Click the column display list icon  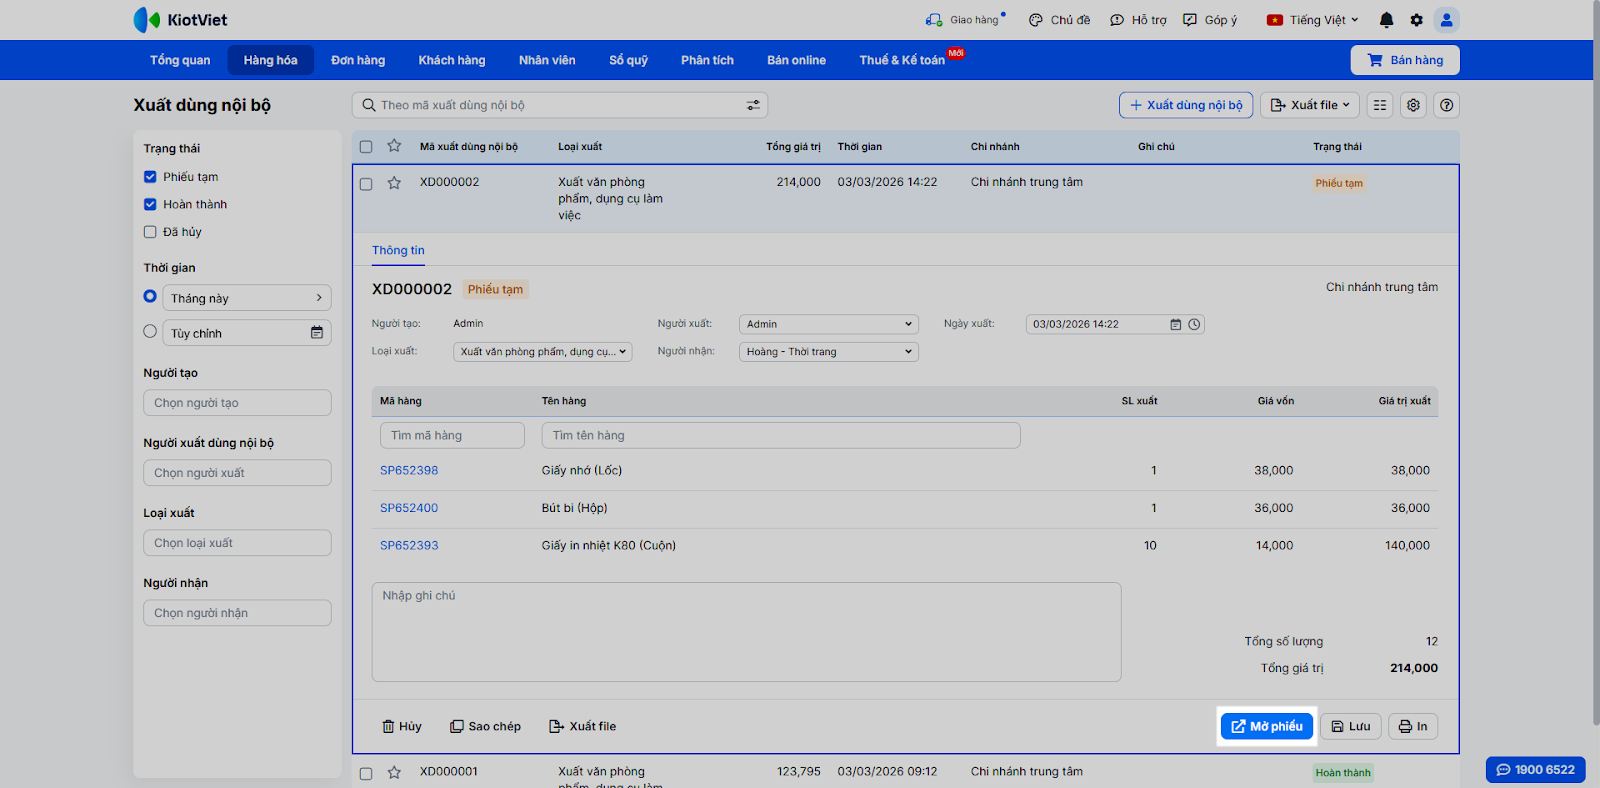click(1380, 105)
